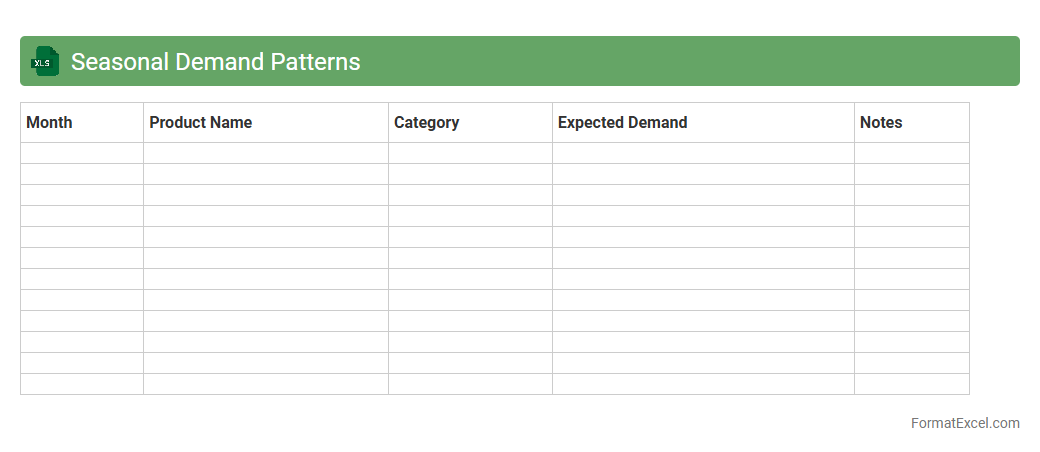Click the Category column header
This screenshot has height=452, width=1040.
click(x=470, y=122)
